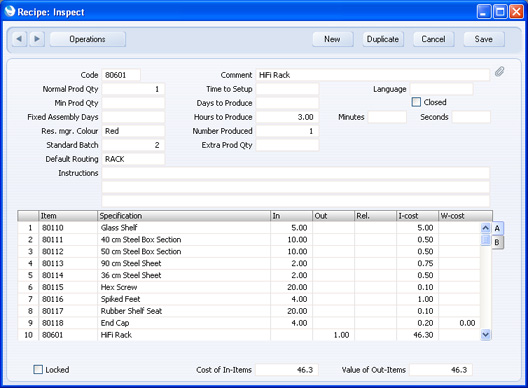Select row number 1 in the table
The image size is (528, 388).
tap(28, 228)
